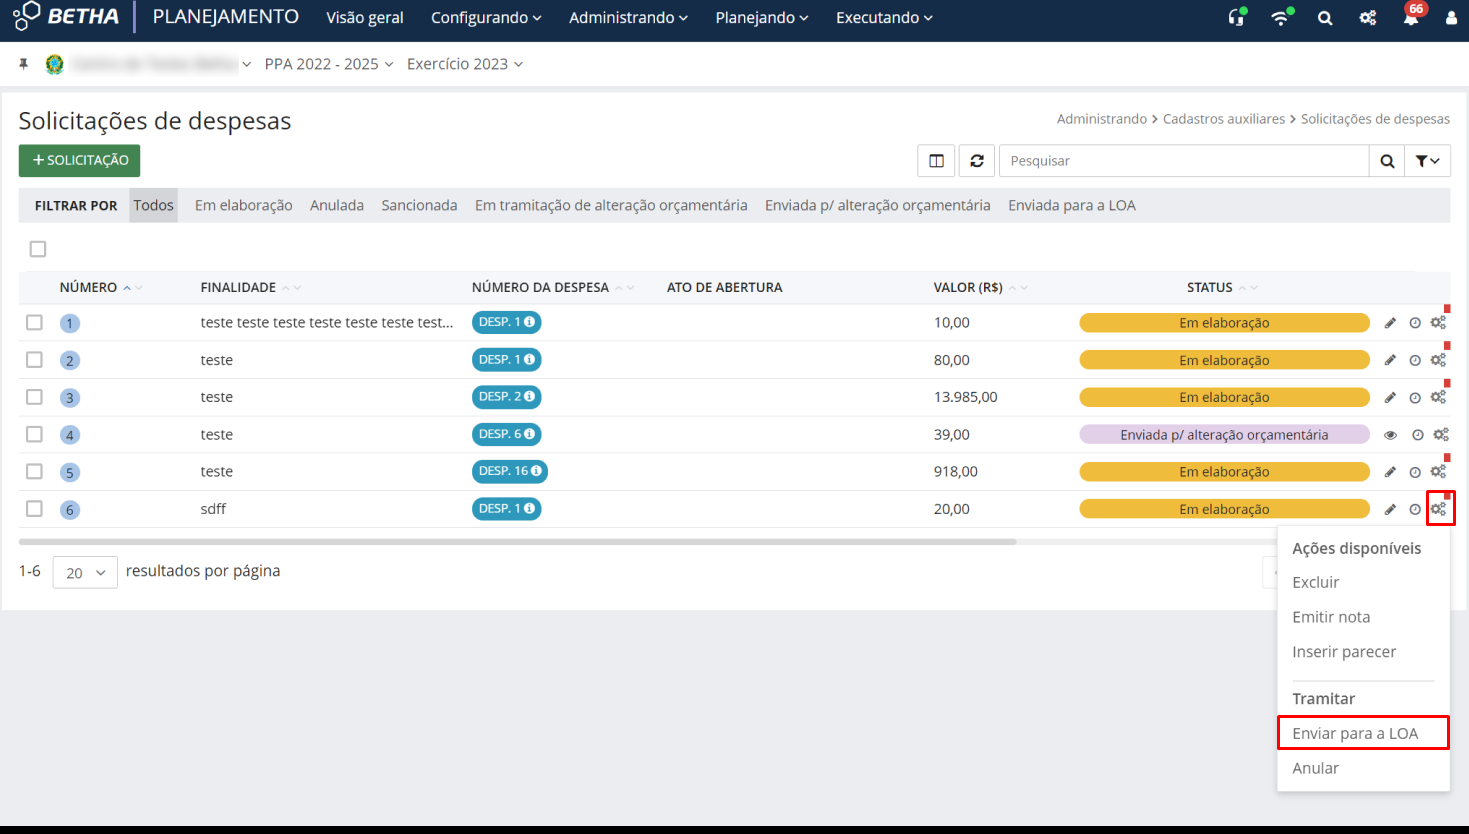The image size is (1469, 834).
Task: Click the Pesquisar search field
Action: coord(1184,161)
